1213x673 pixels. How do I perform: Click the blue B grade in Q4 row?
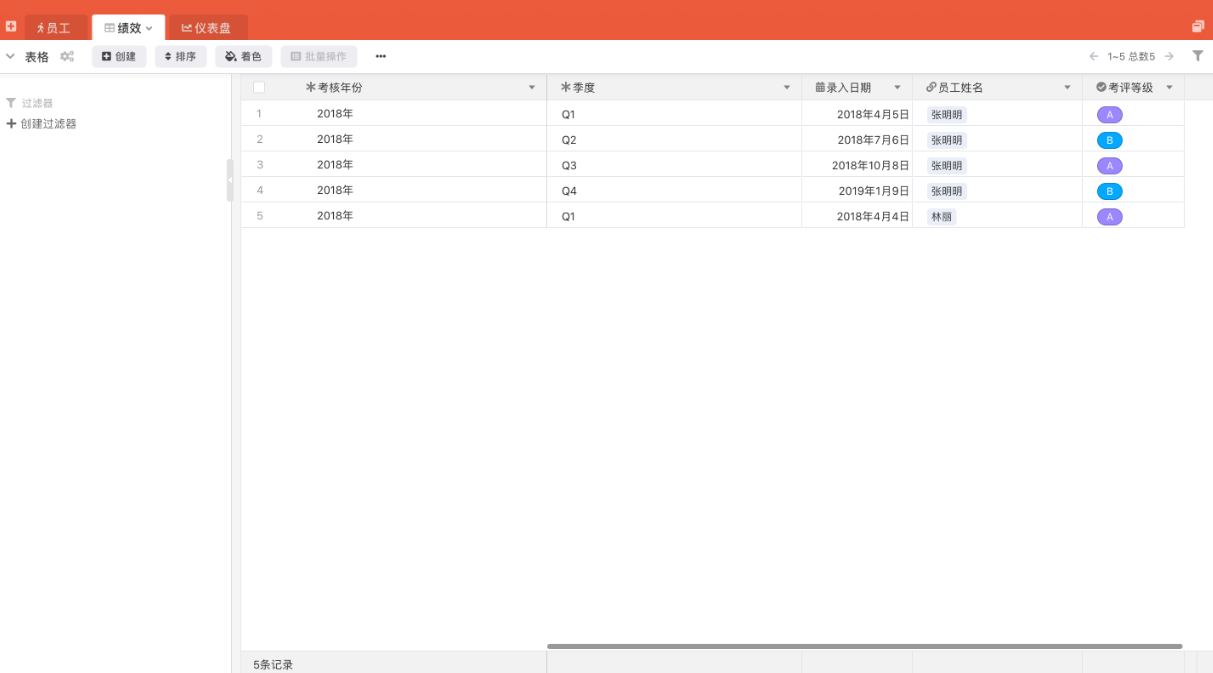pyautogui.click(x=1109, y=191)
